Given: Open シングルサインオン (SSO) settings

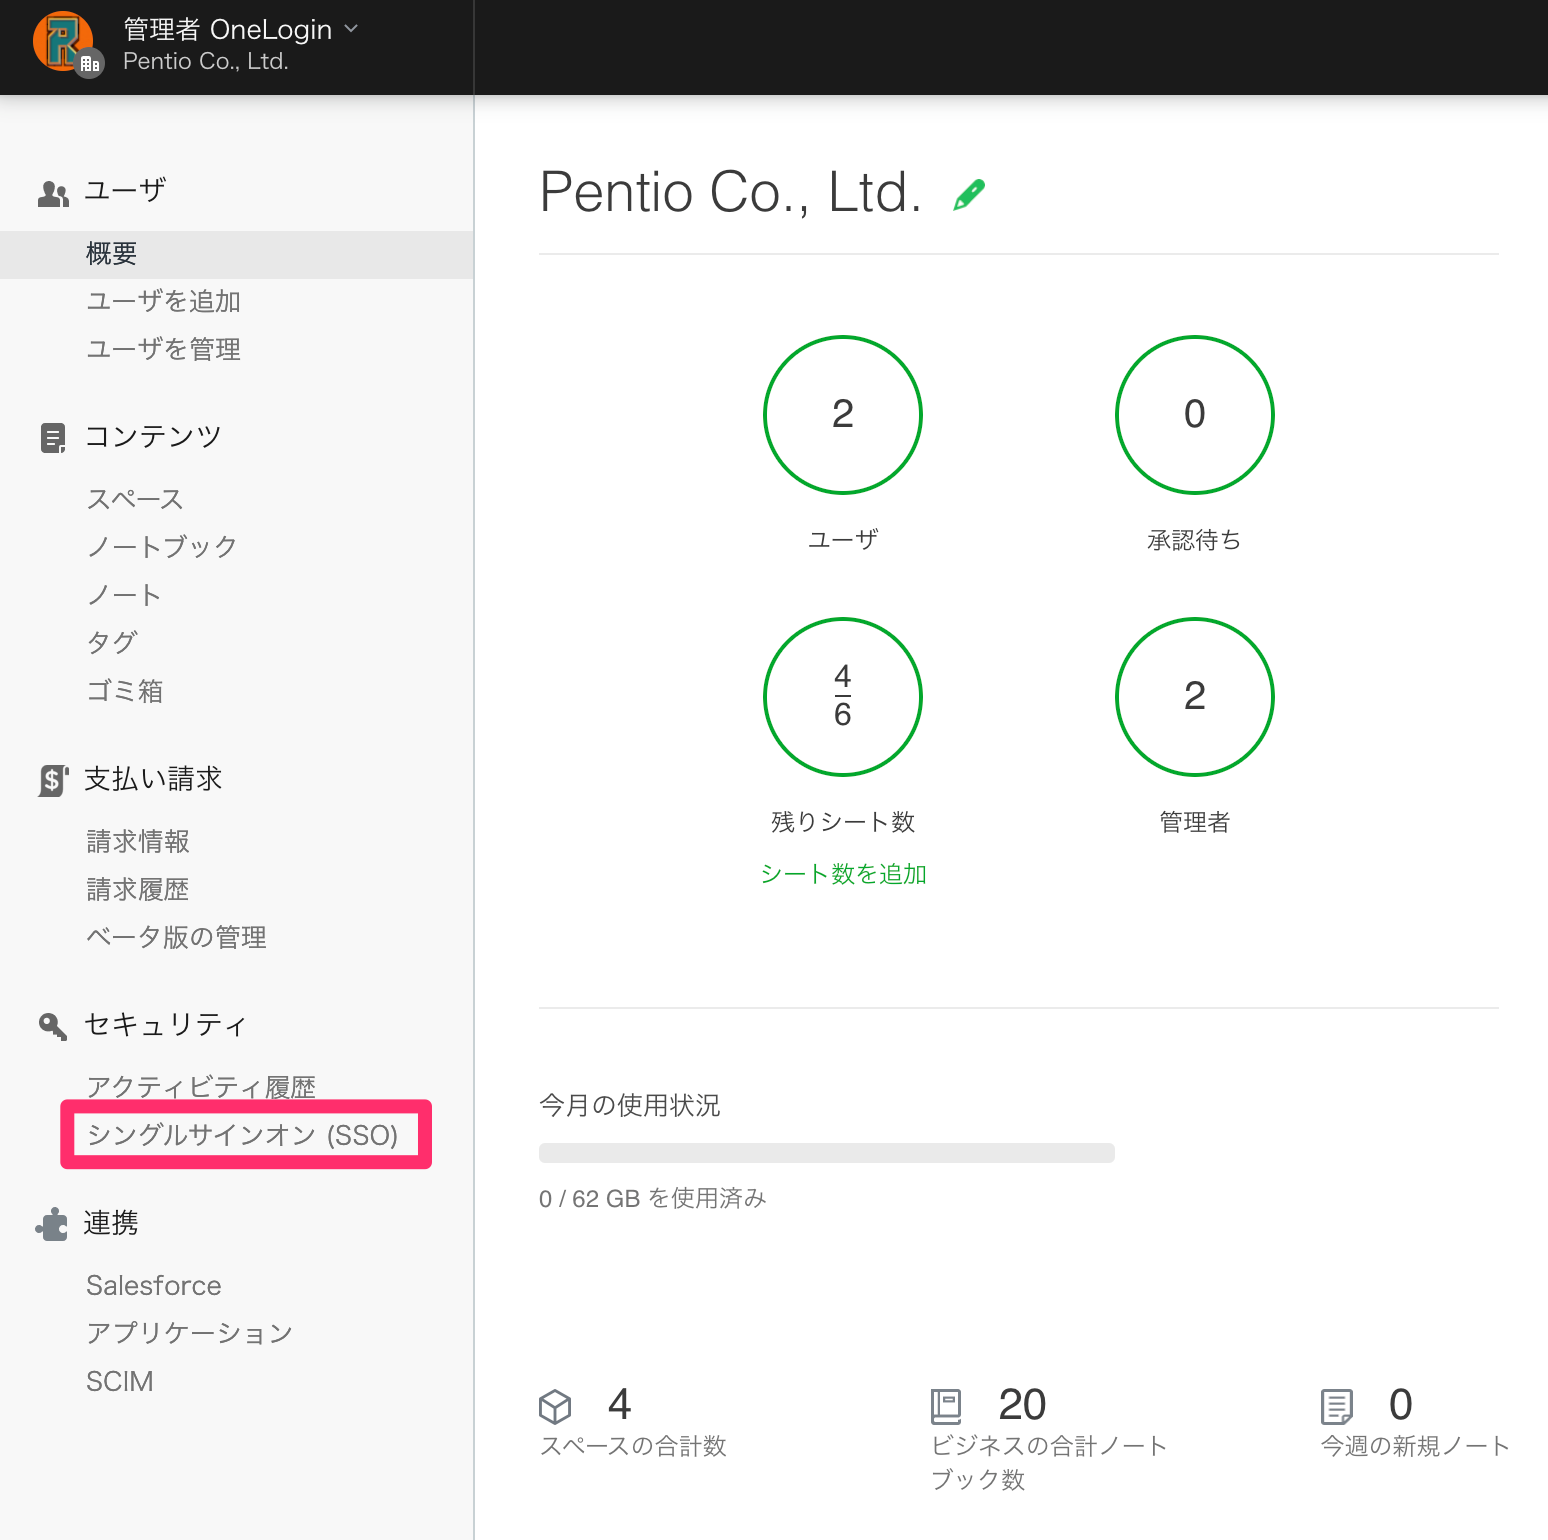Looking at the screenshot, I should coord(243,1135).
